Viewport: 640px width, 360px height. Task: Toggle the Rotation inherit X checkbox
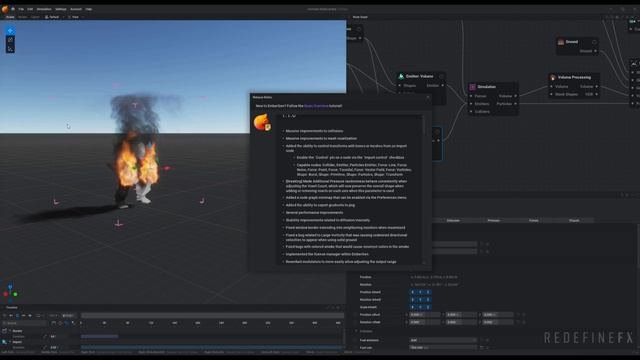point(412,300)
